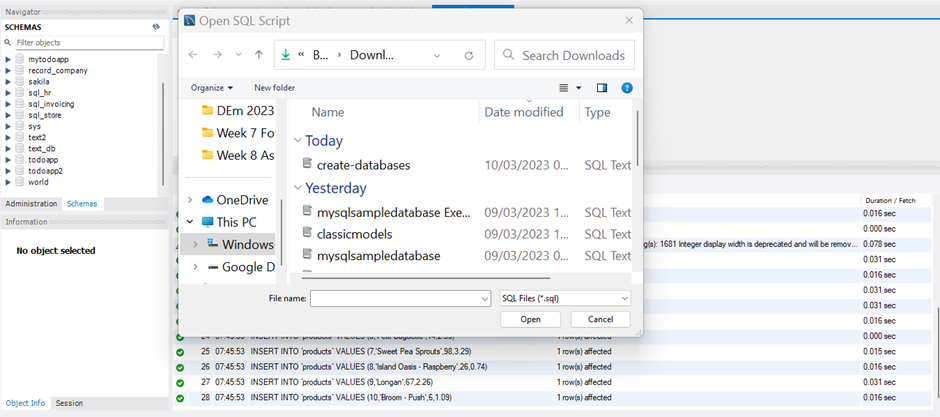Expand the mytodoapp schema
Screen dimensions: 940x417
[x=8, y=59]
